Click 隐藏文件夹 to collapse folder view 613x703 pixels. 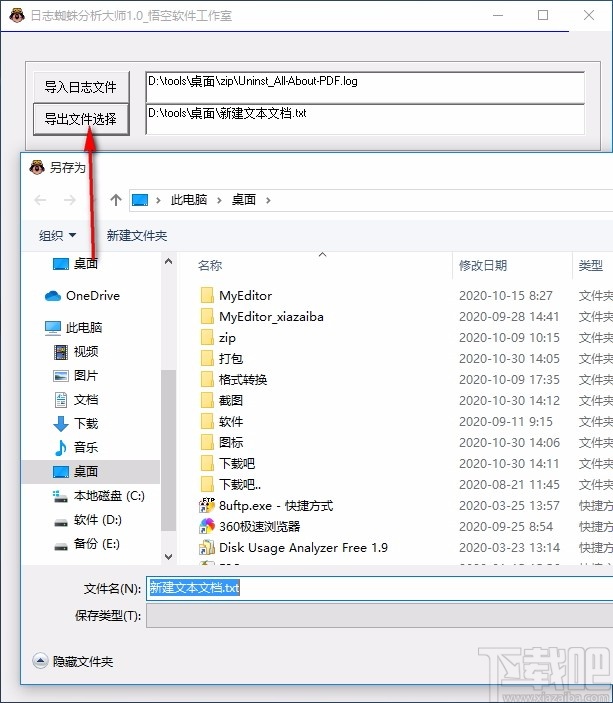point(73,661)
